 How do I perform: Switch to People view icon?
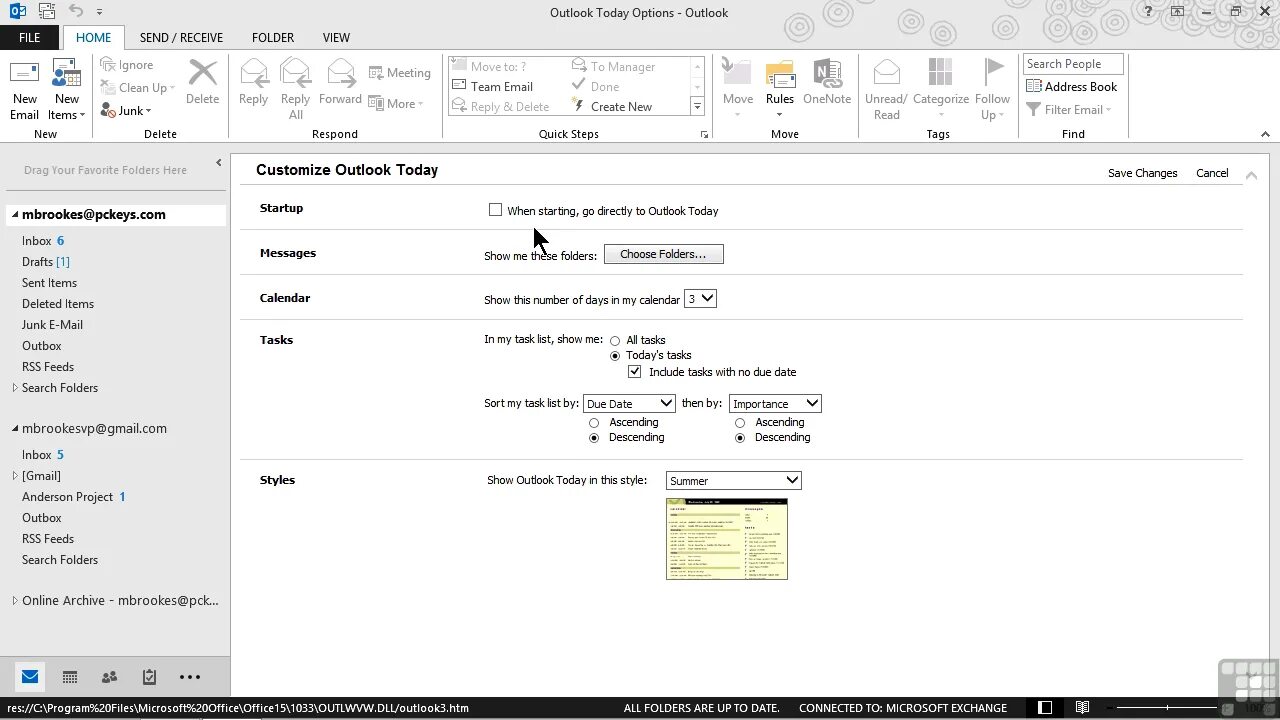pos(109,677)
